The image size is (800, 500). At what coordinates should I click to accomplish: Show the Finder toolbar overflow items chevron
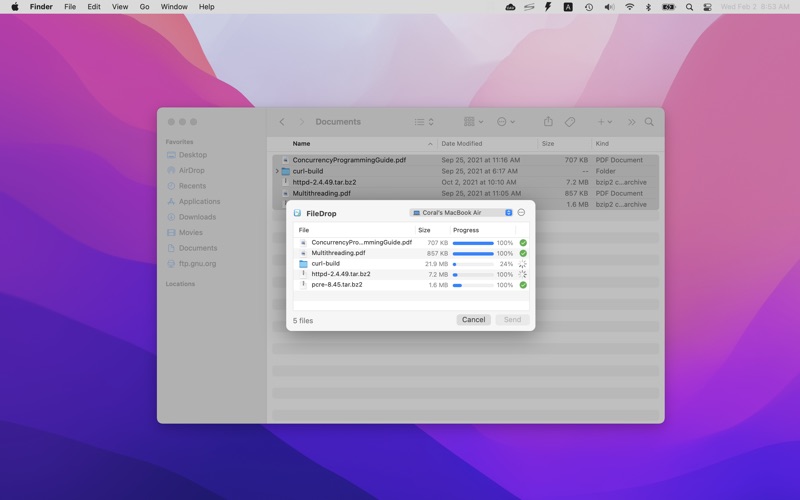(x=632, y=122)
